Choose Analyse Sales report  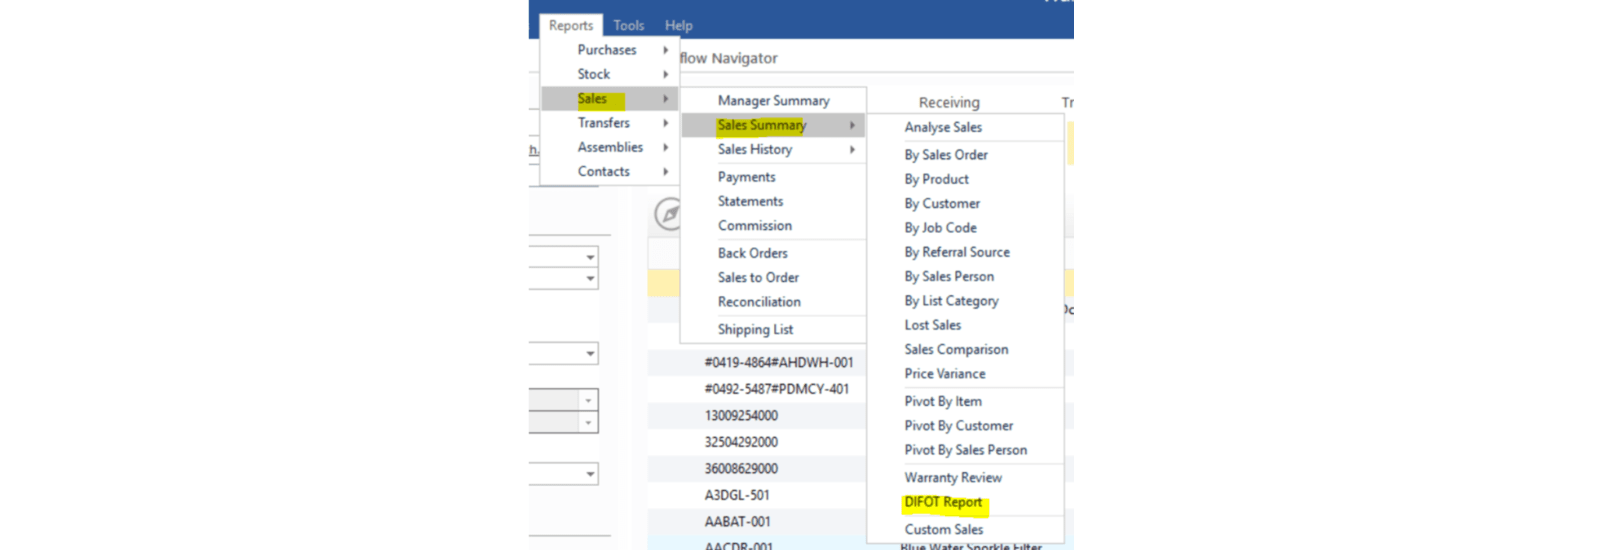965,127
